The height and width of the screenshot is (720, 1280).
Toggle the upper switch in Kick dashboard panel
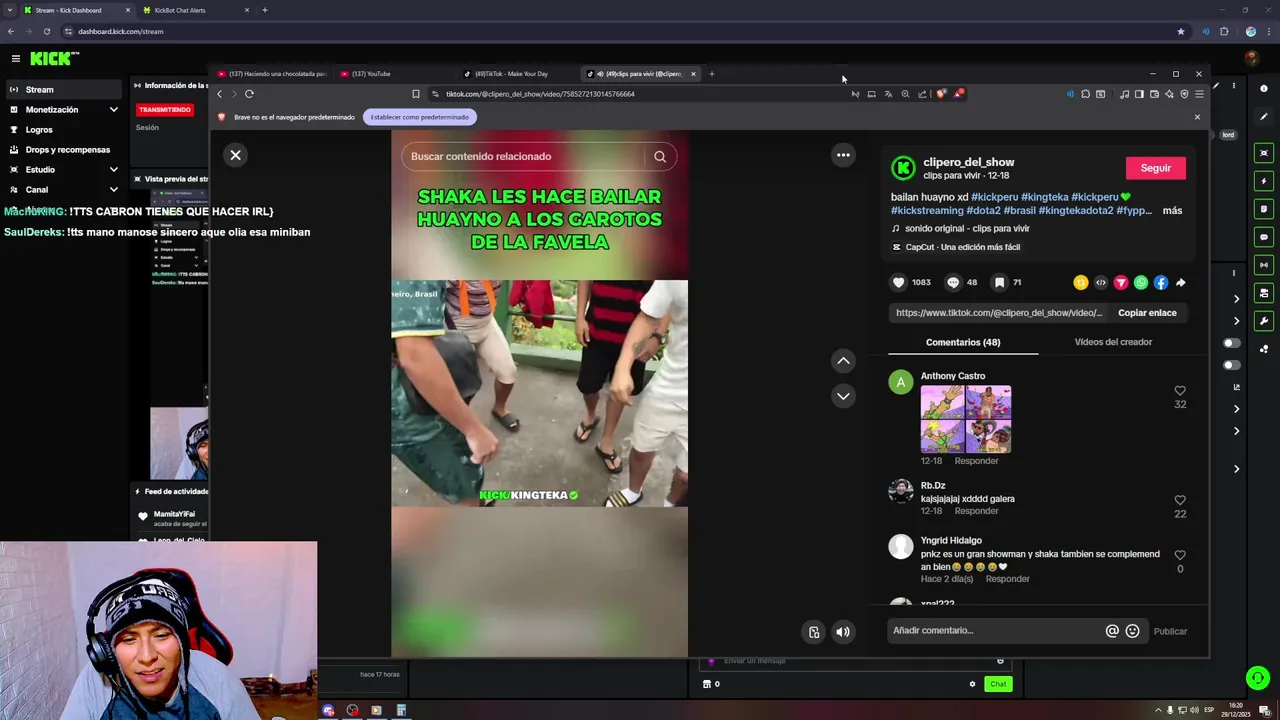[x=1231, y=343]
